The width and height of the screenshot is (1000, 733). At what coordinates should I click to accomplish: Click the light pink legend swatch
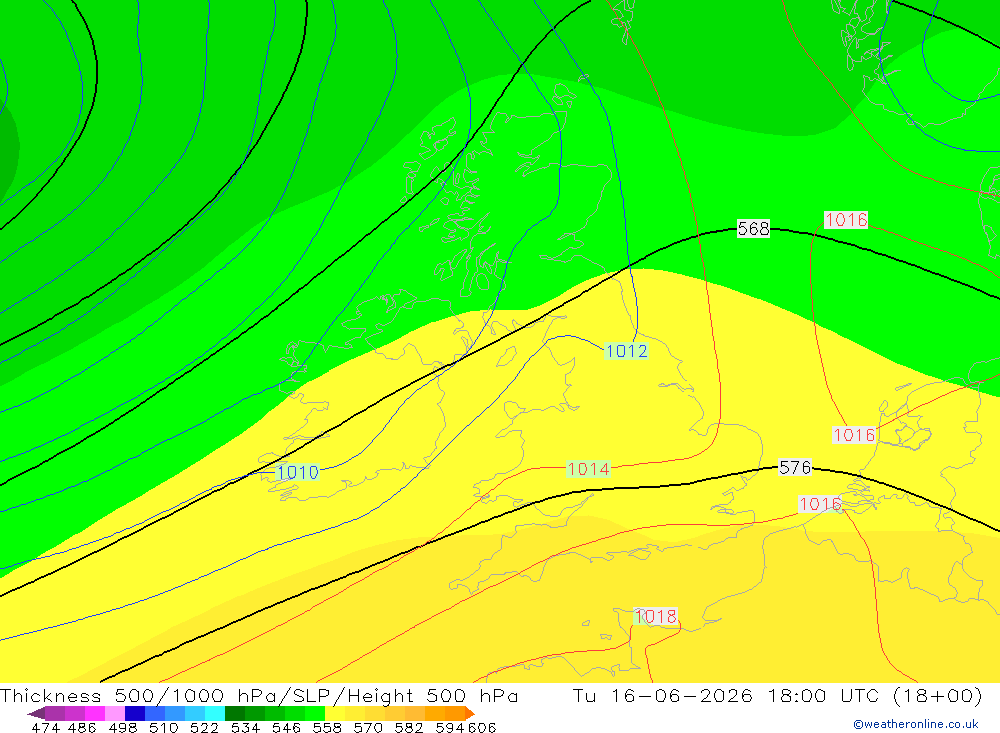point(115,713)
